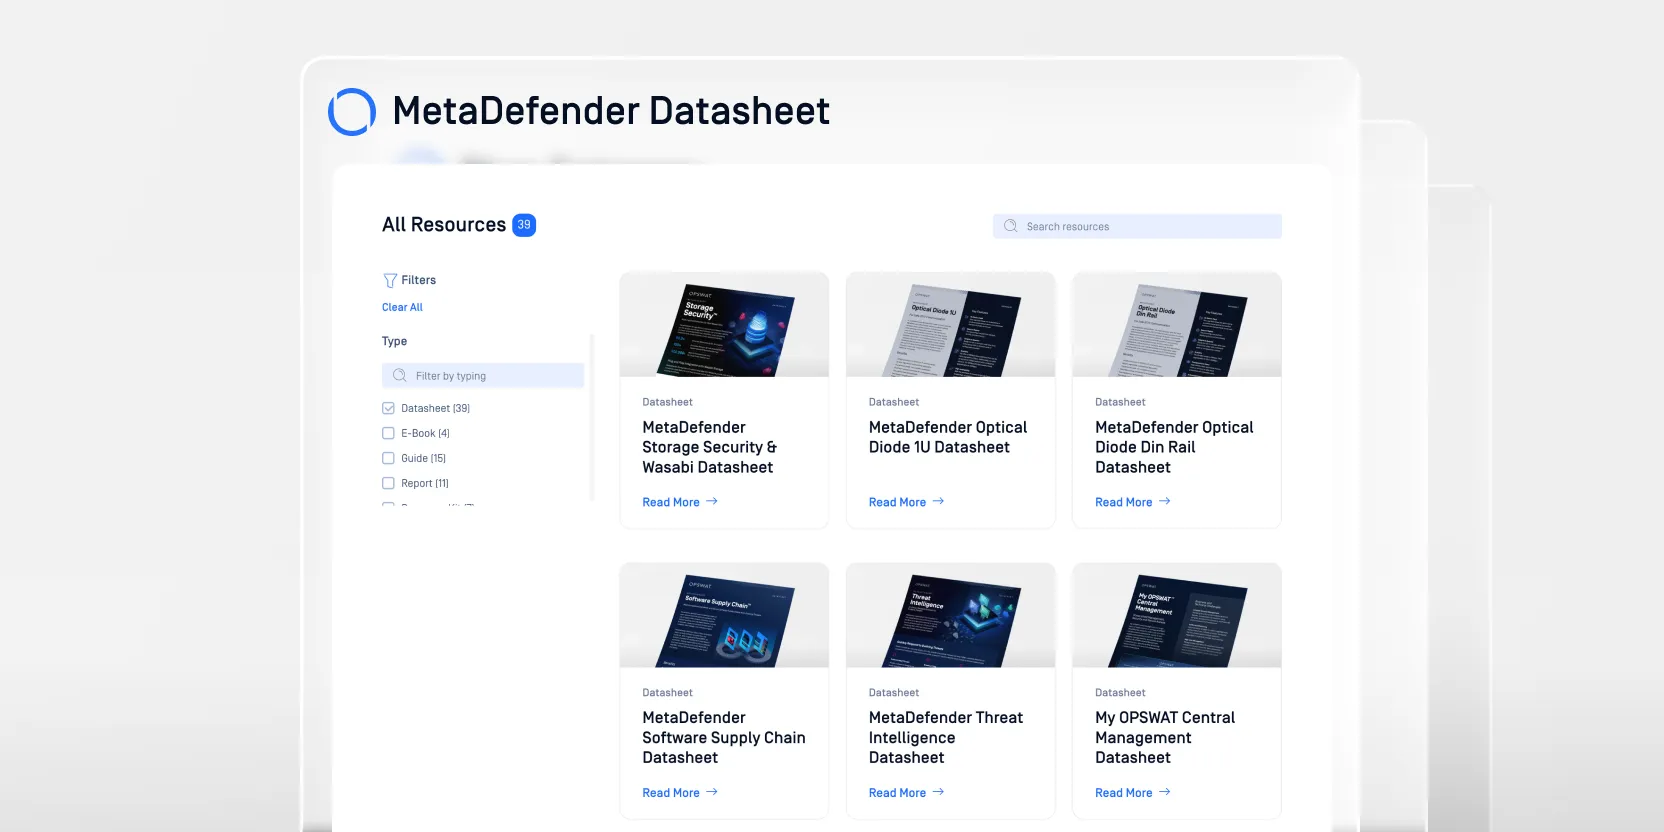This screenshot has height=832, width=1664.
Task: Click the Filters funnel icon
Action: [x=390, y=281]
